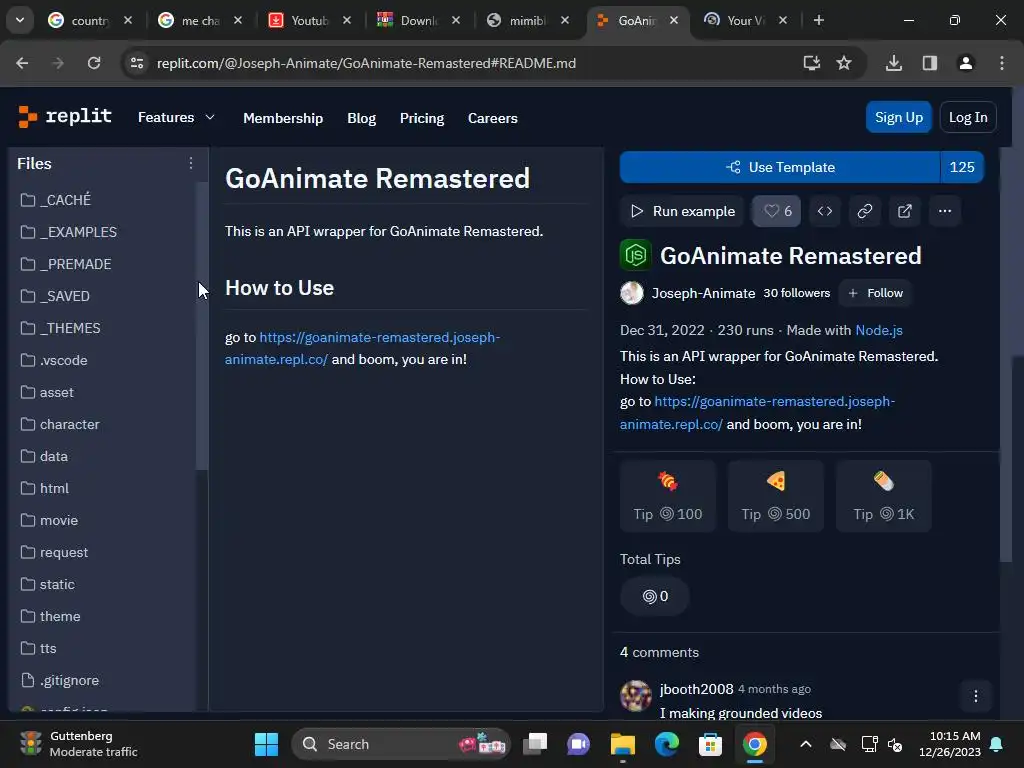
Task: Click the taskbar Search box
Action: click(401, 744)
